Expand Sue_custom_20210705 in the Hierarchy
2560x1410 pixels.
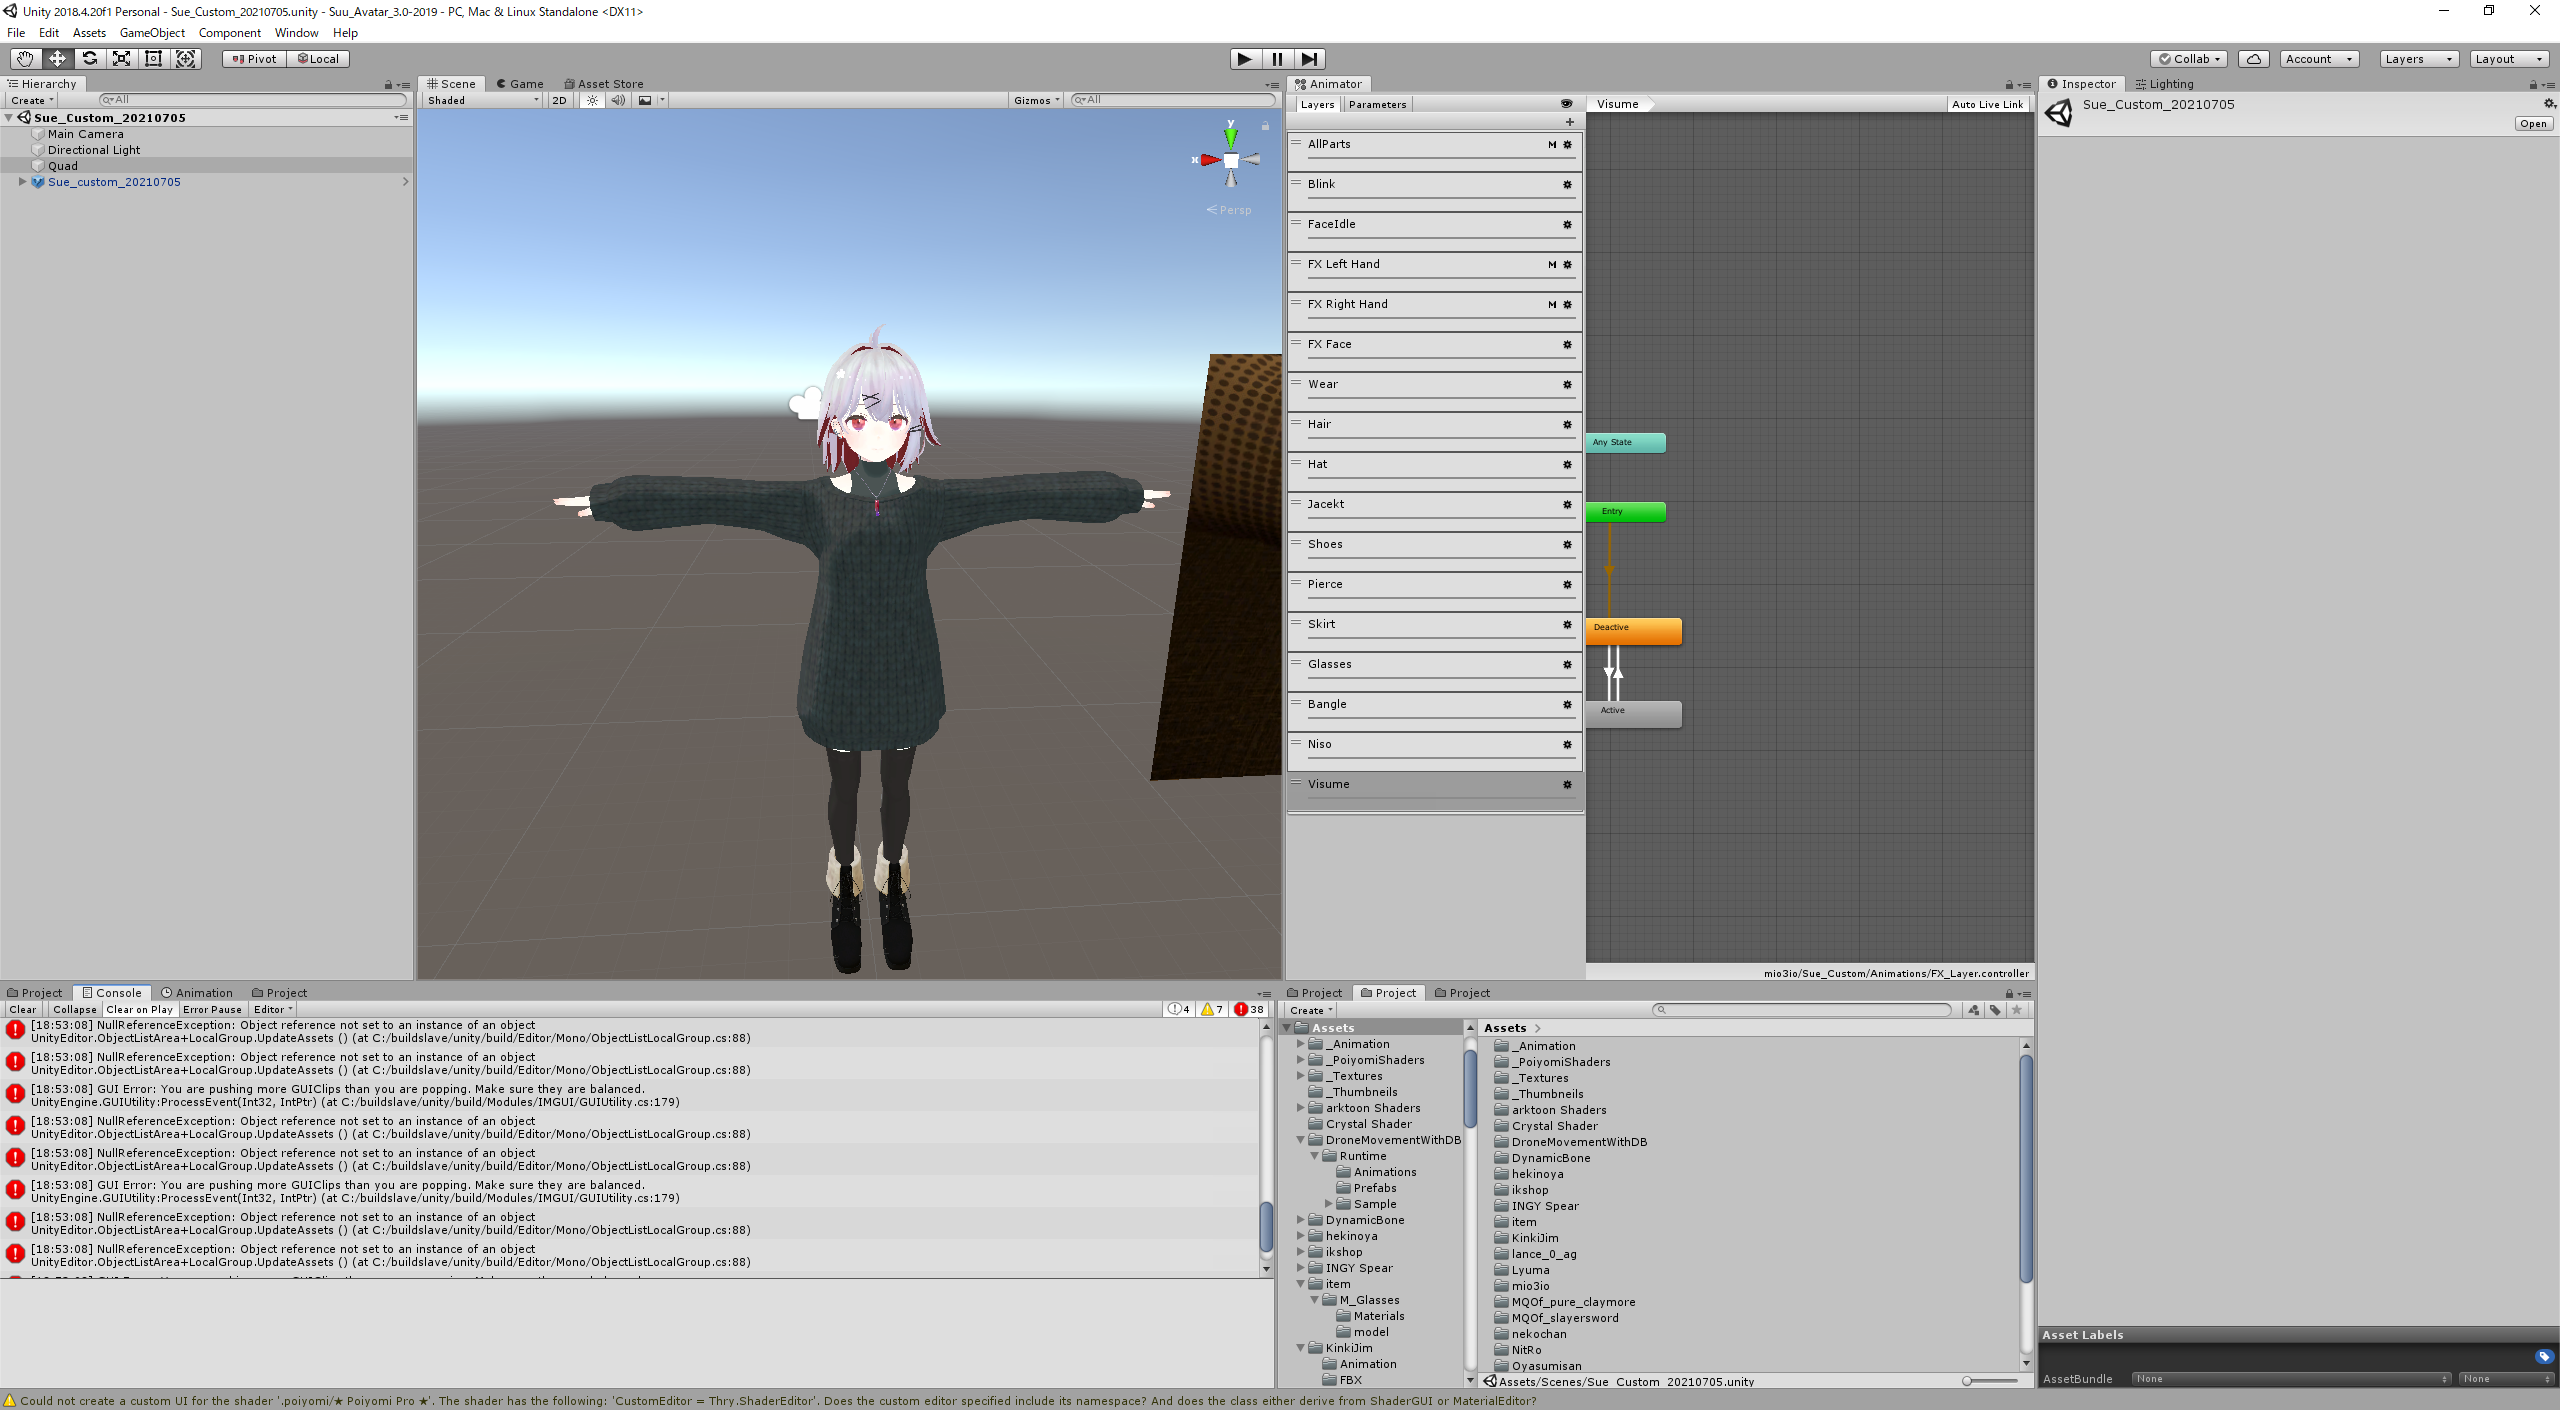(22, 181)
